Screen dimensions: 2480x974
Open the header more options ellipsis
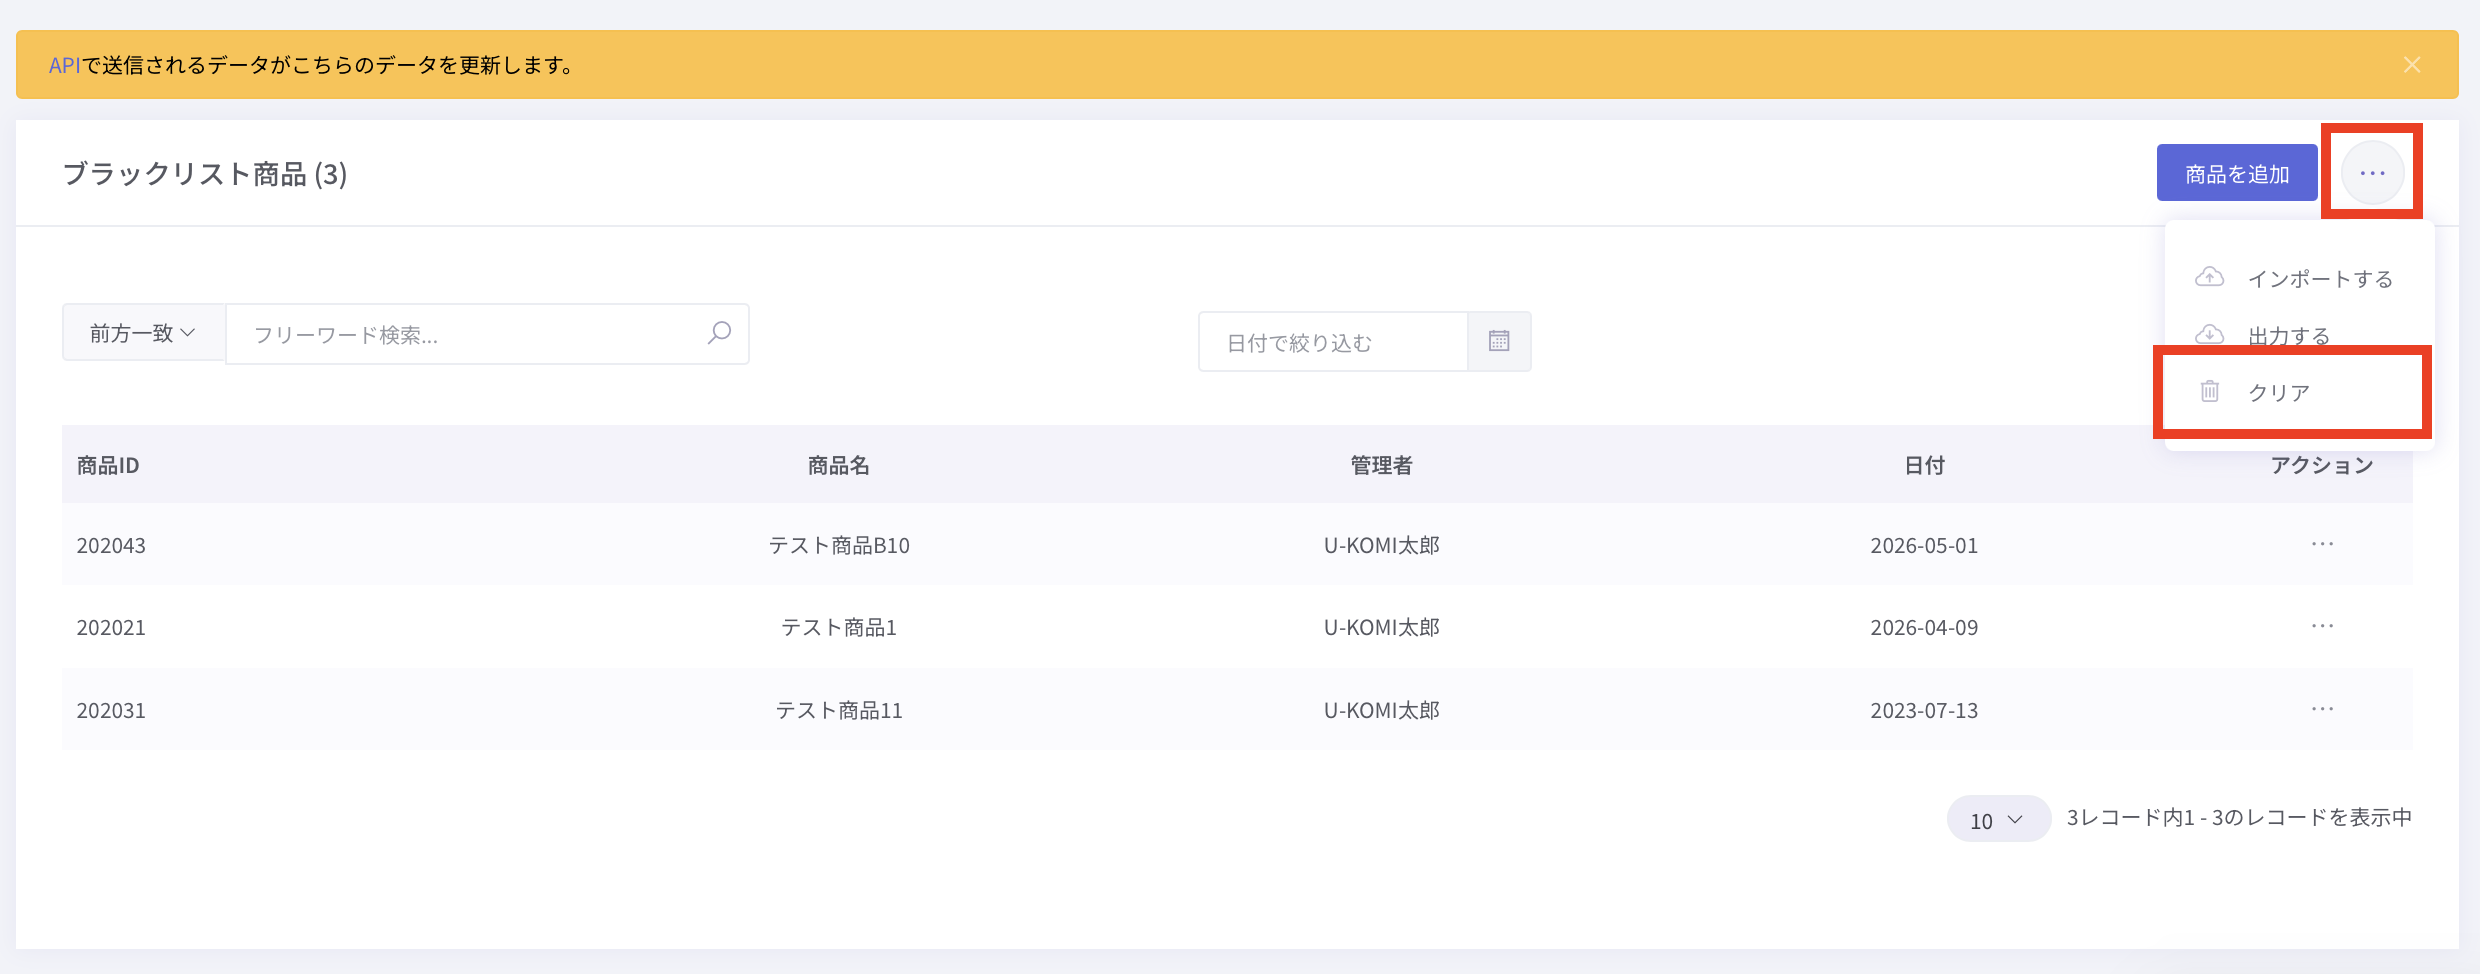tap(2372, 173)
